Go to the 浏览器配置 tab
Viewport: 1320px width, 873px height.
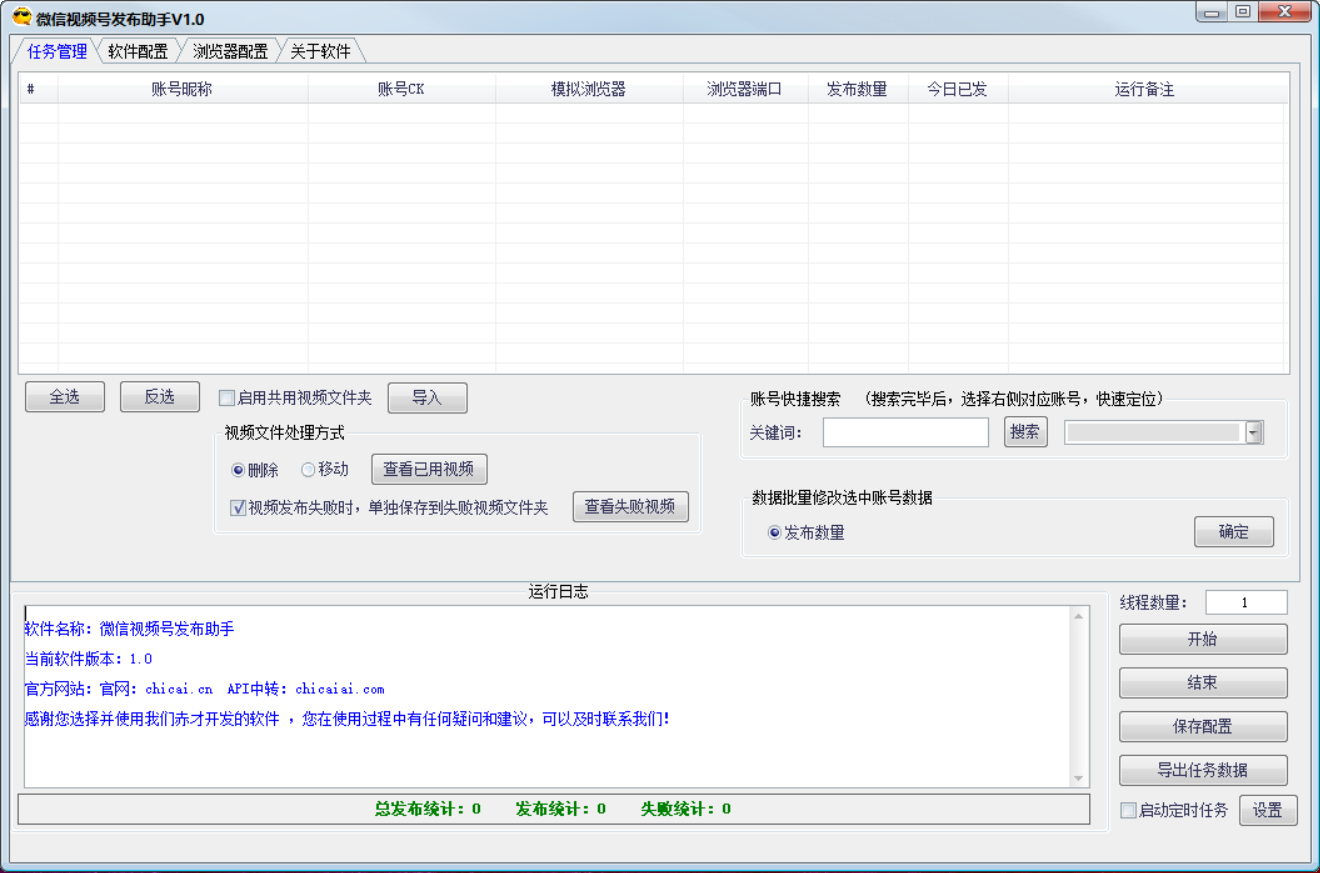(x=230, y=52)
